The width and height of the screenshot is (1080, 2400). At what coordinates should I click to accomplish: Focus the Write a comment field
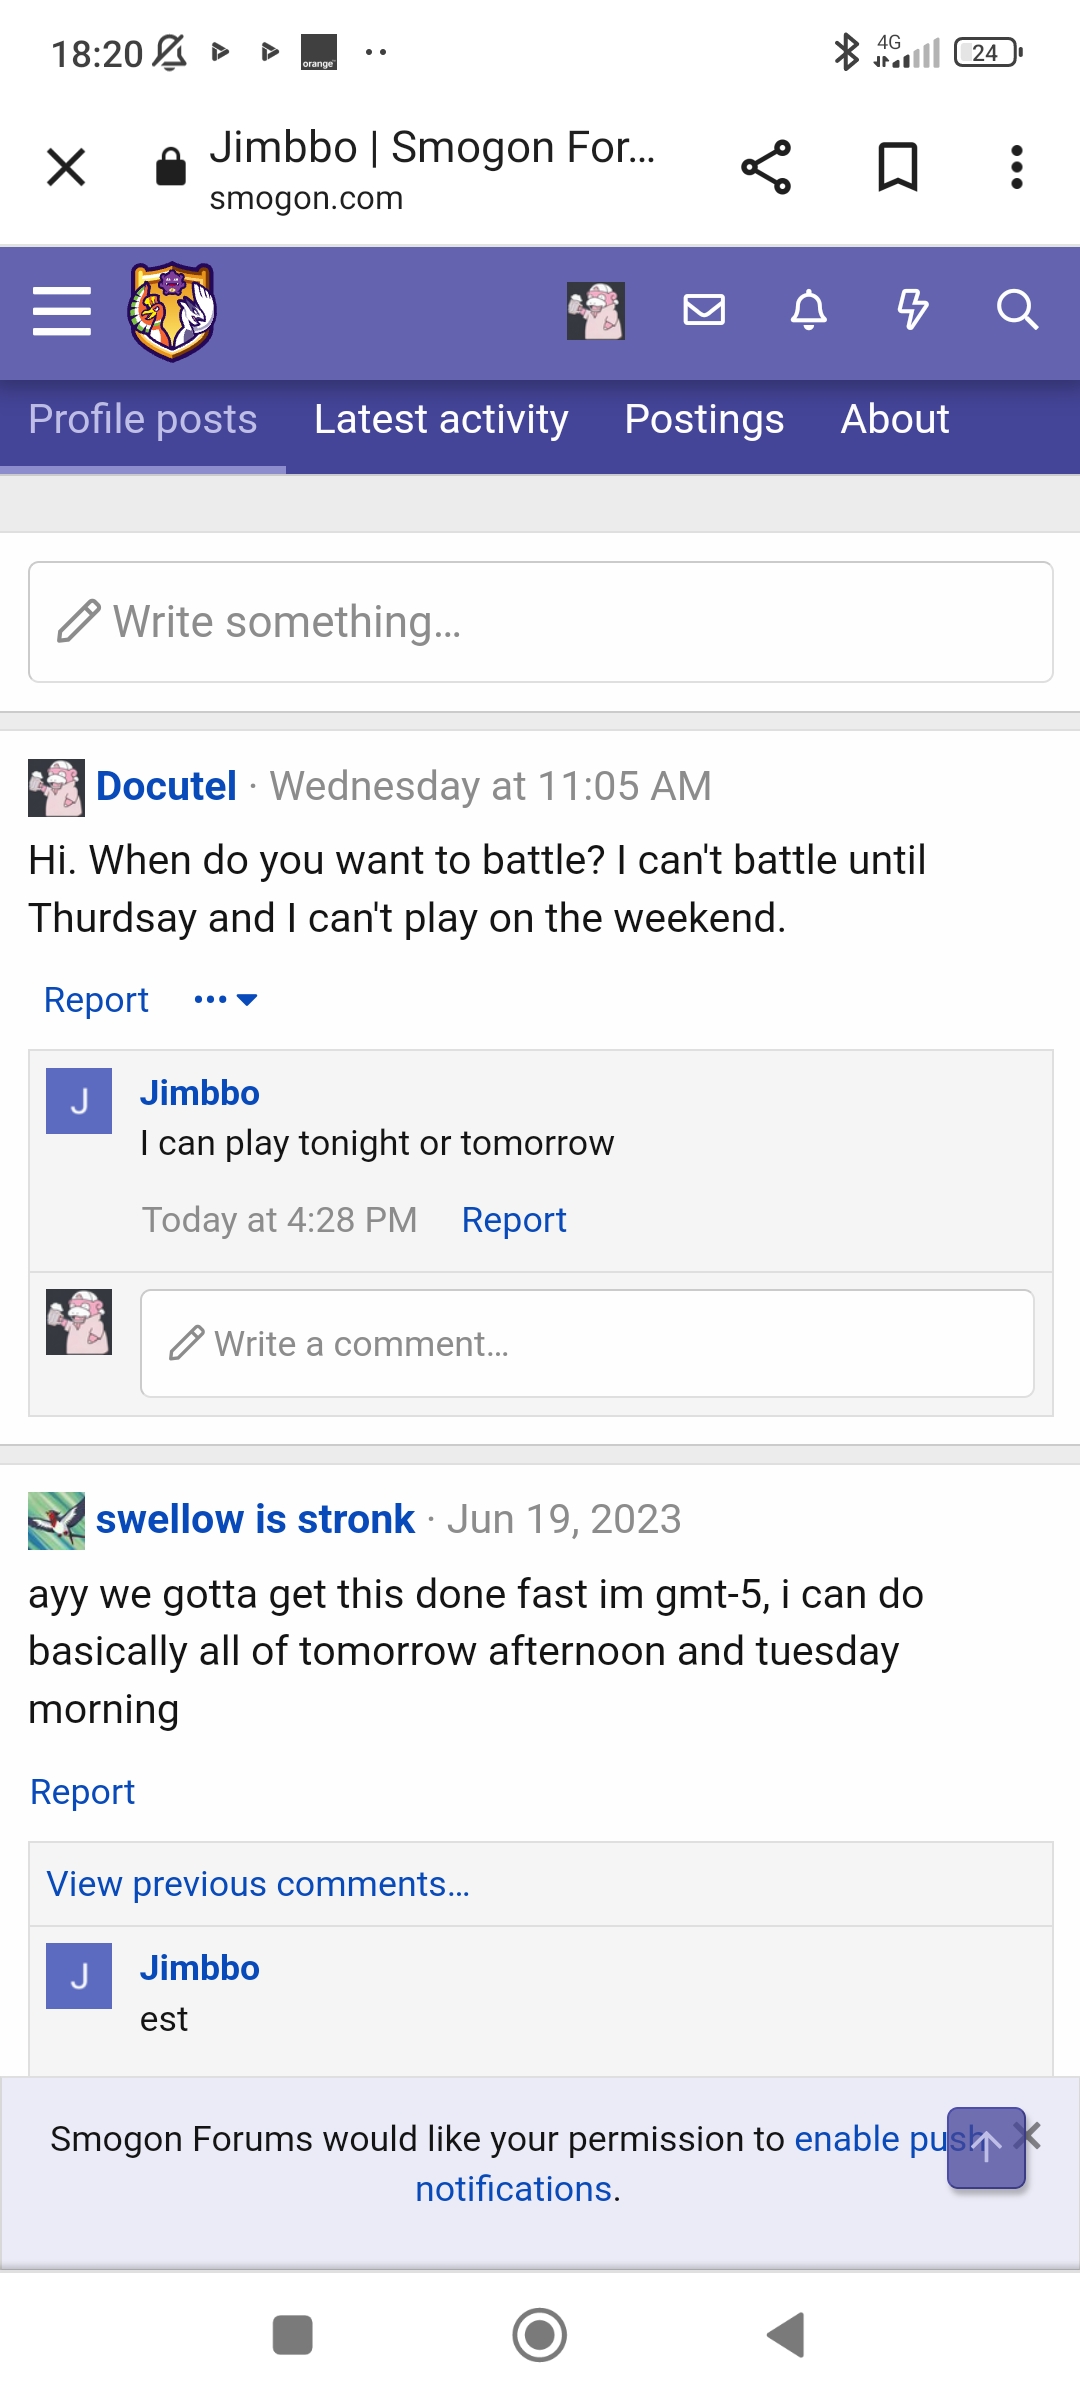[x=587, y=1343]
